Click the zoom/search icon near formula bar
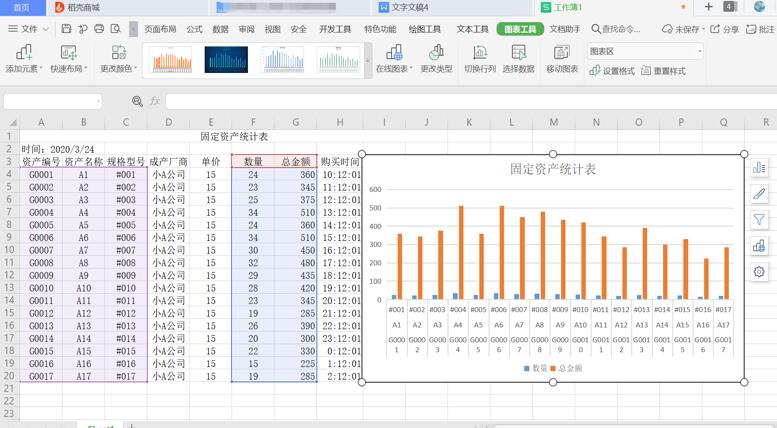 [137, 101]
